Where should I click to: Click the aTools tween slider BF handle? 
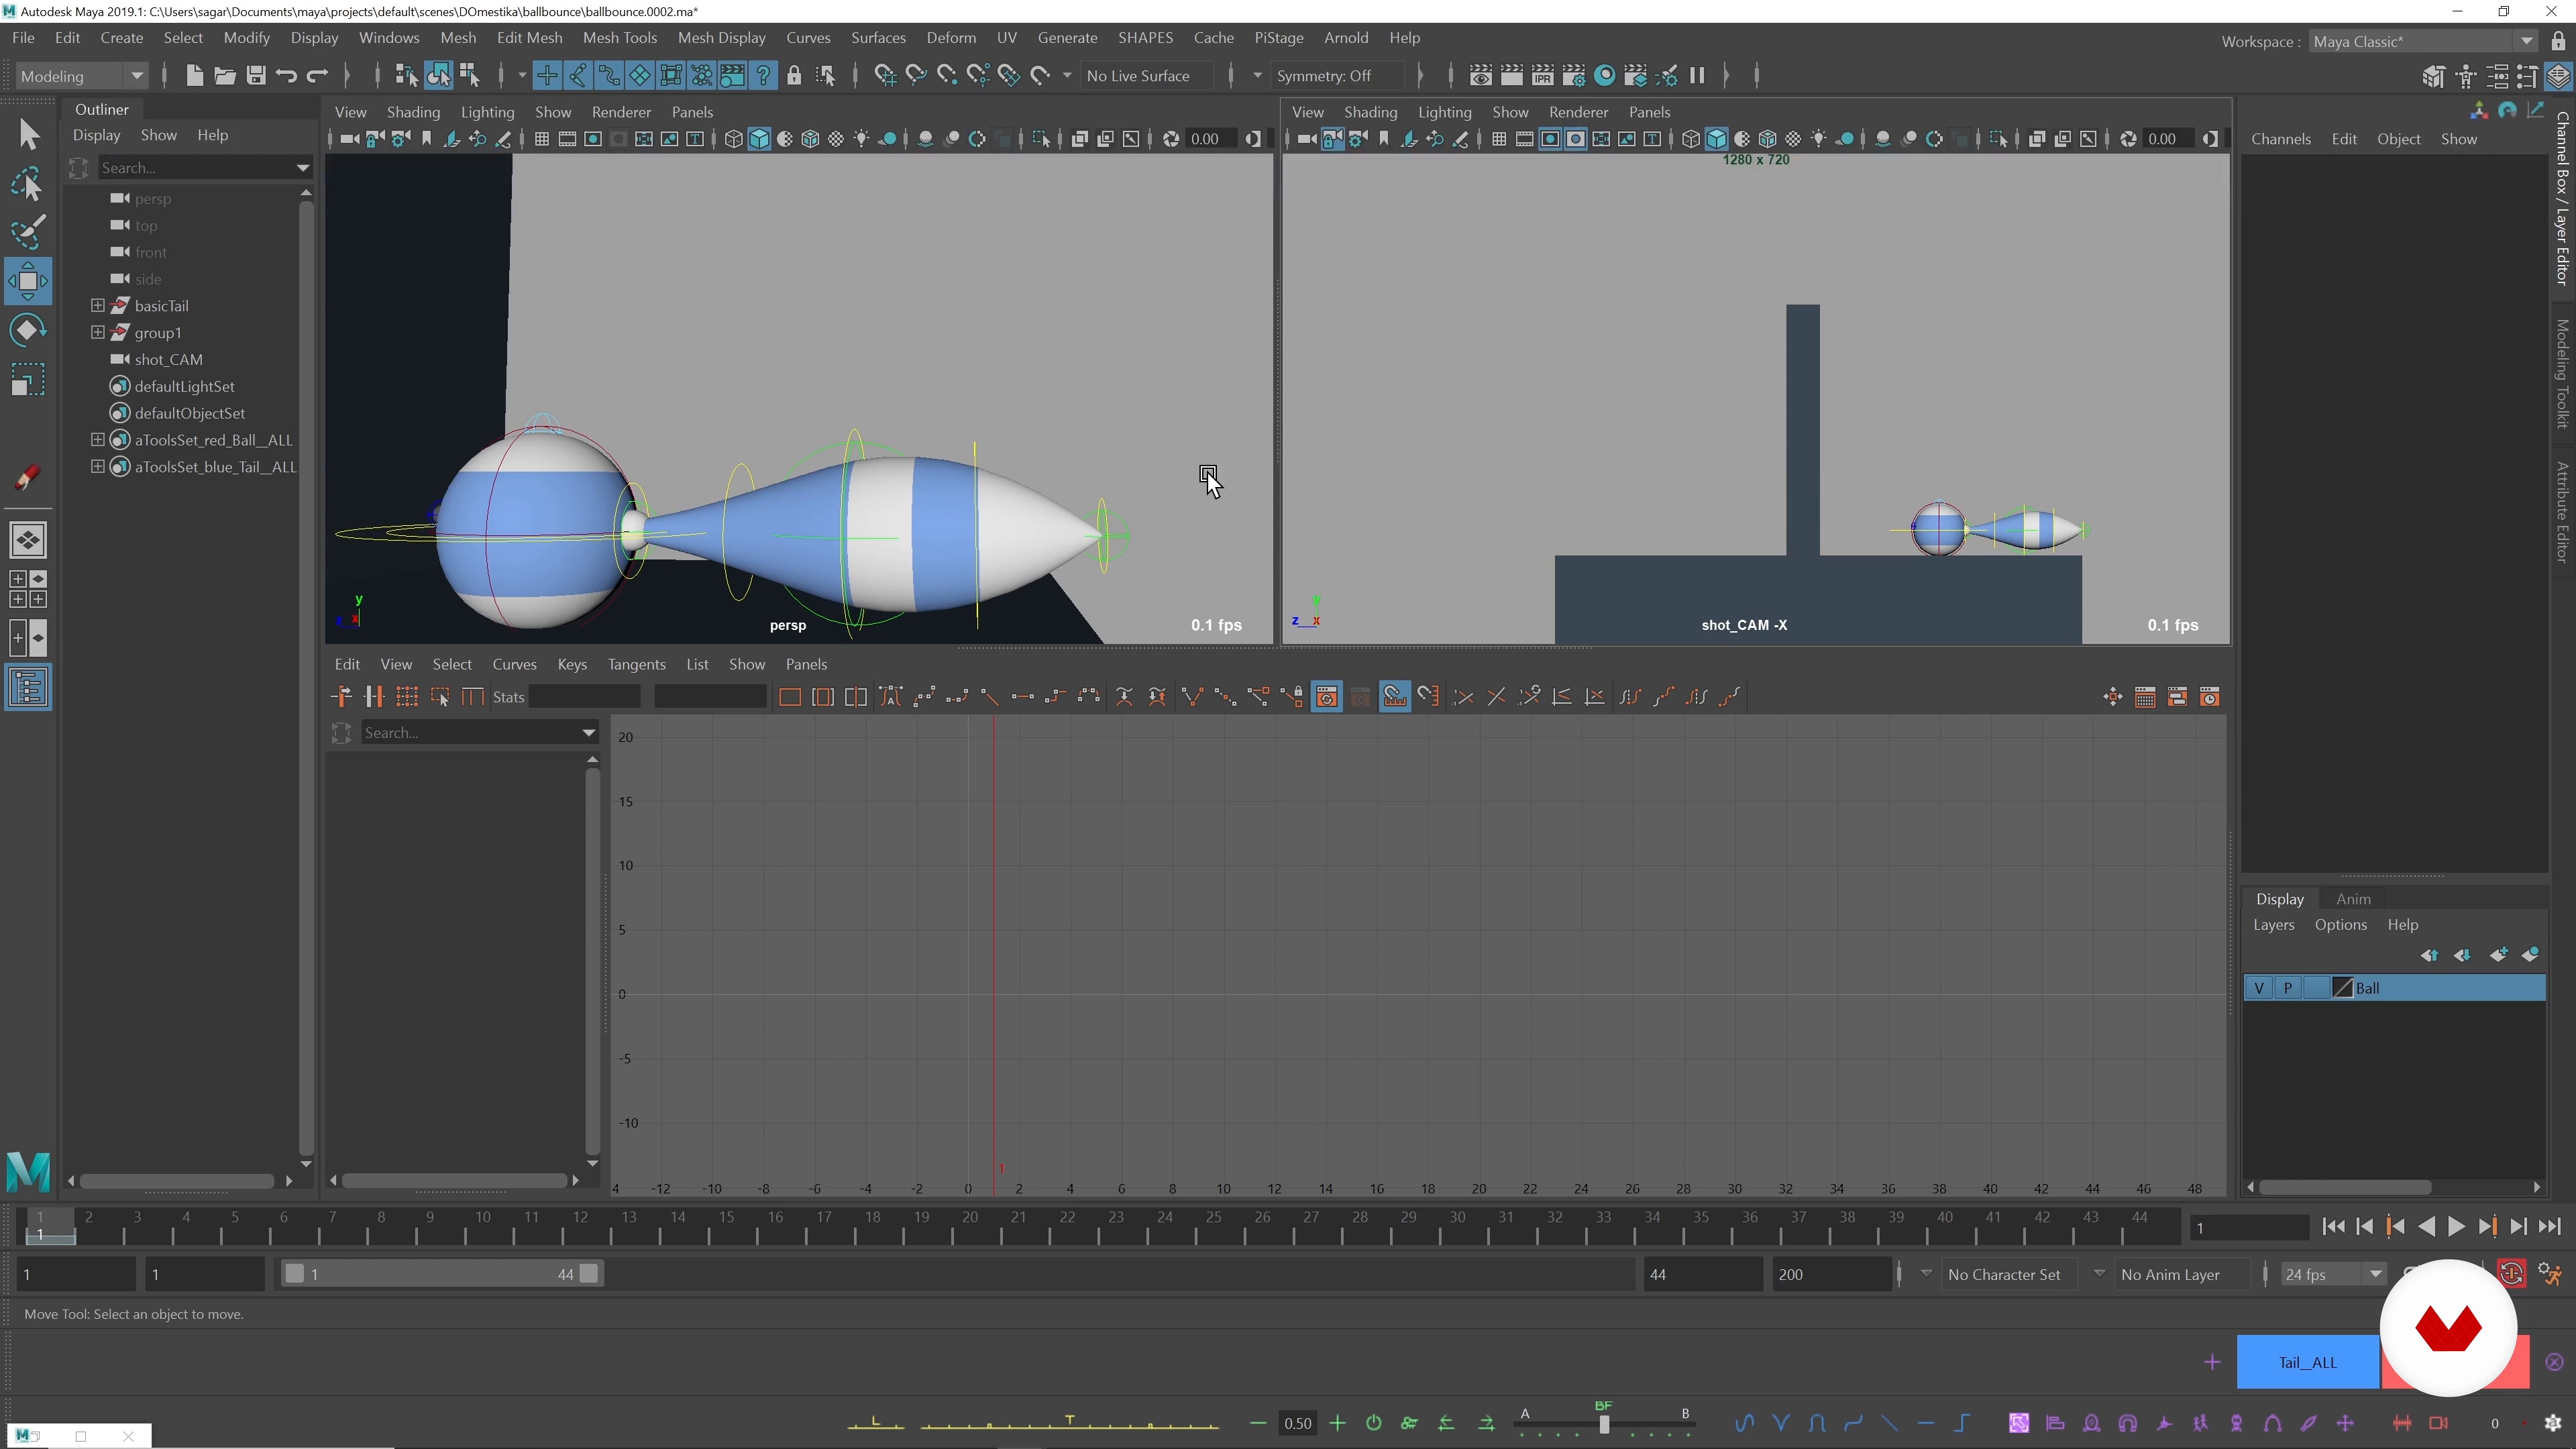[1604, 1424]
